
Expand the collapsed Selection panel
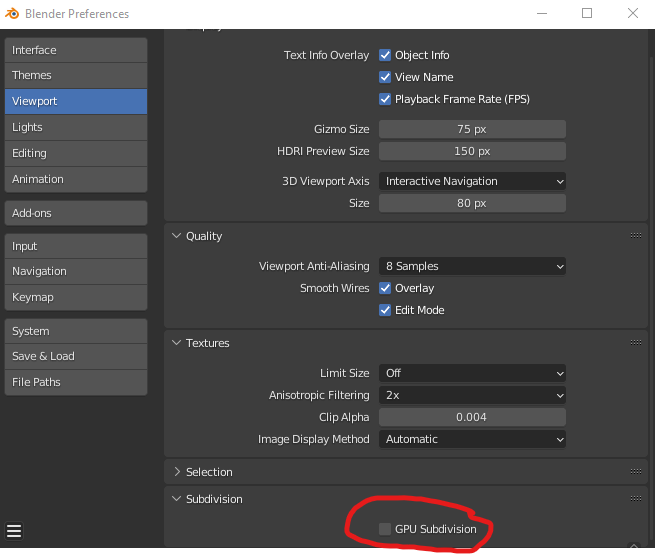coord(208,472)
